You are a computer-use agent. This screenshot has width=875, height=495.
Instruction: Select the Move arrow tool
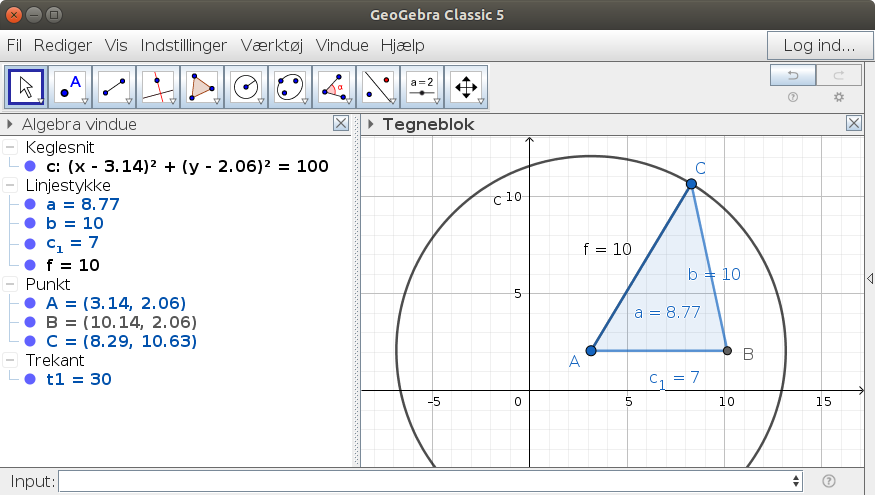tap(26, 87)
